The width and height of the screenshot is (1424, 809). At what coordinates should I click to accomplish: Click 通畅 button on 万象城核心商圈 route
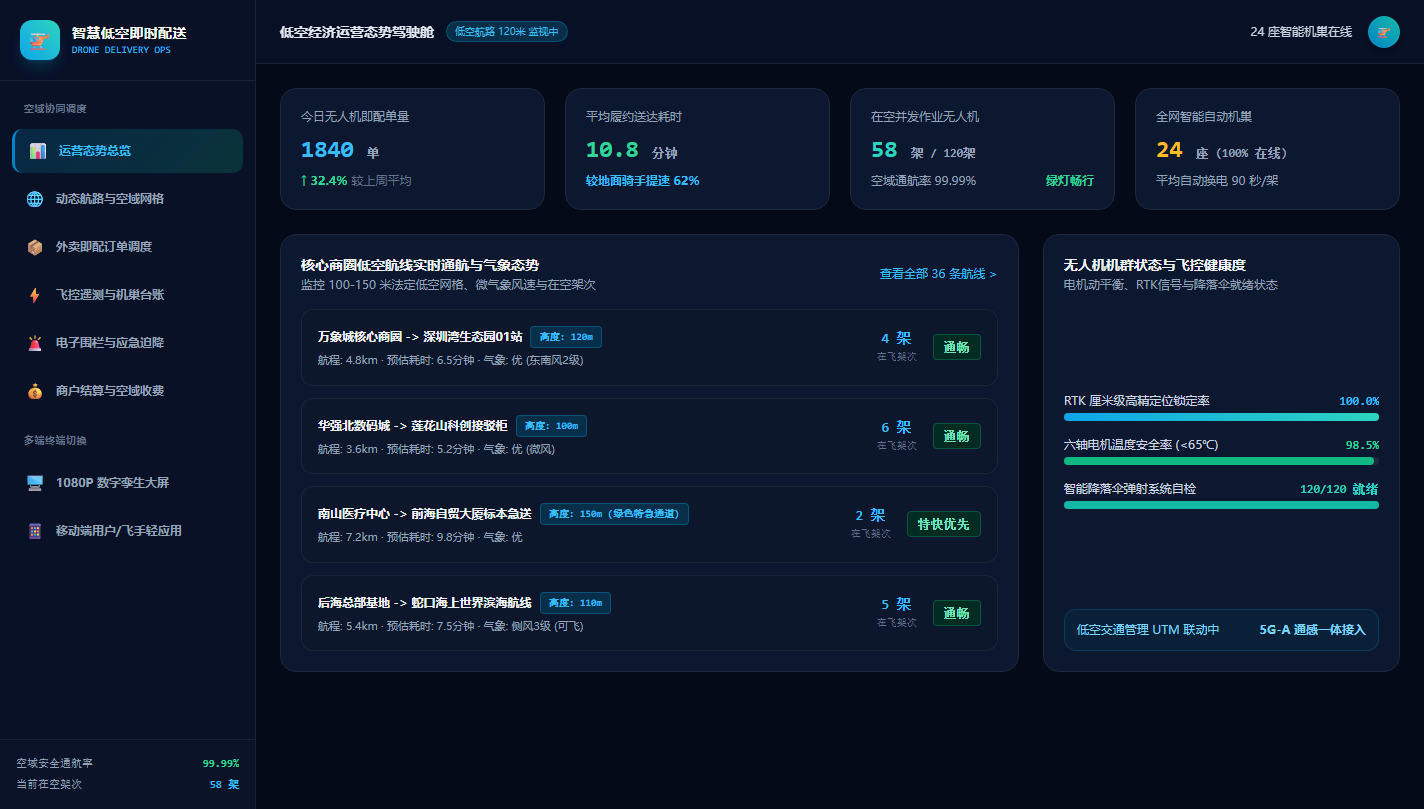(957, 347)
